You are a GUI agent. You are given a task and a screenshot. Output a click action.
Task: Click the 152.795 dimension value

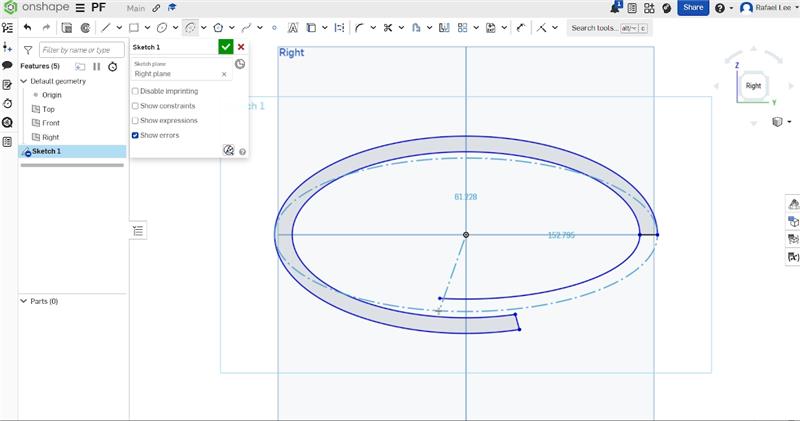[561, 235]
